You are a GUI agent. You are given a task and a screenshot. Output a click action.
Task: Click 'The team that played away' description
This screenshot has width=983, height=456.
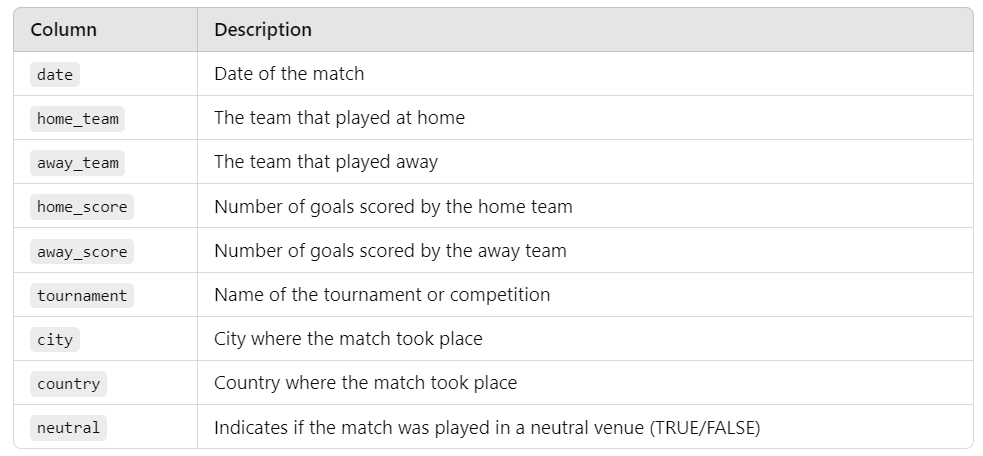tap(326, 162)
